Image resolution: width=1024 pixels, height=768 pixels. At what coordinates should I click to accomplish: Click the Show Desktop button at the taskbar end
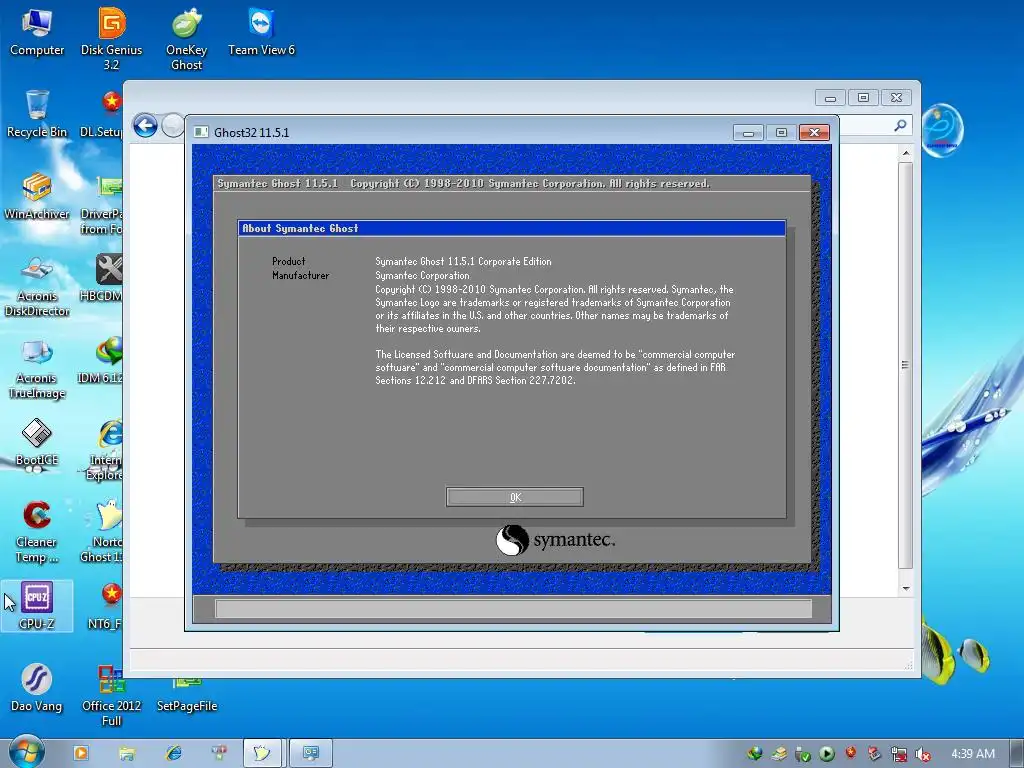[1017, 753]
